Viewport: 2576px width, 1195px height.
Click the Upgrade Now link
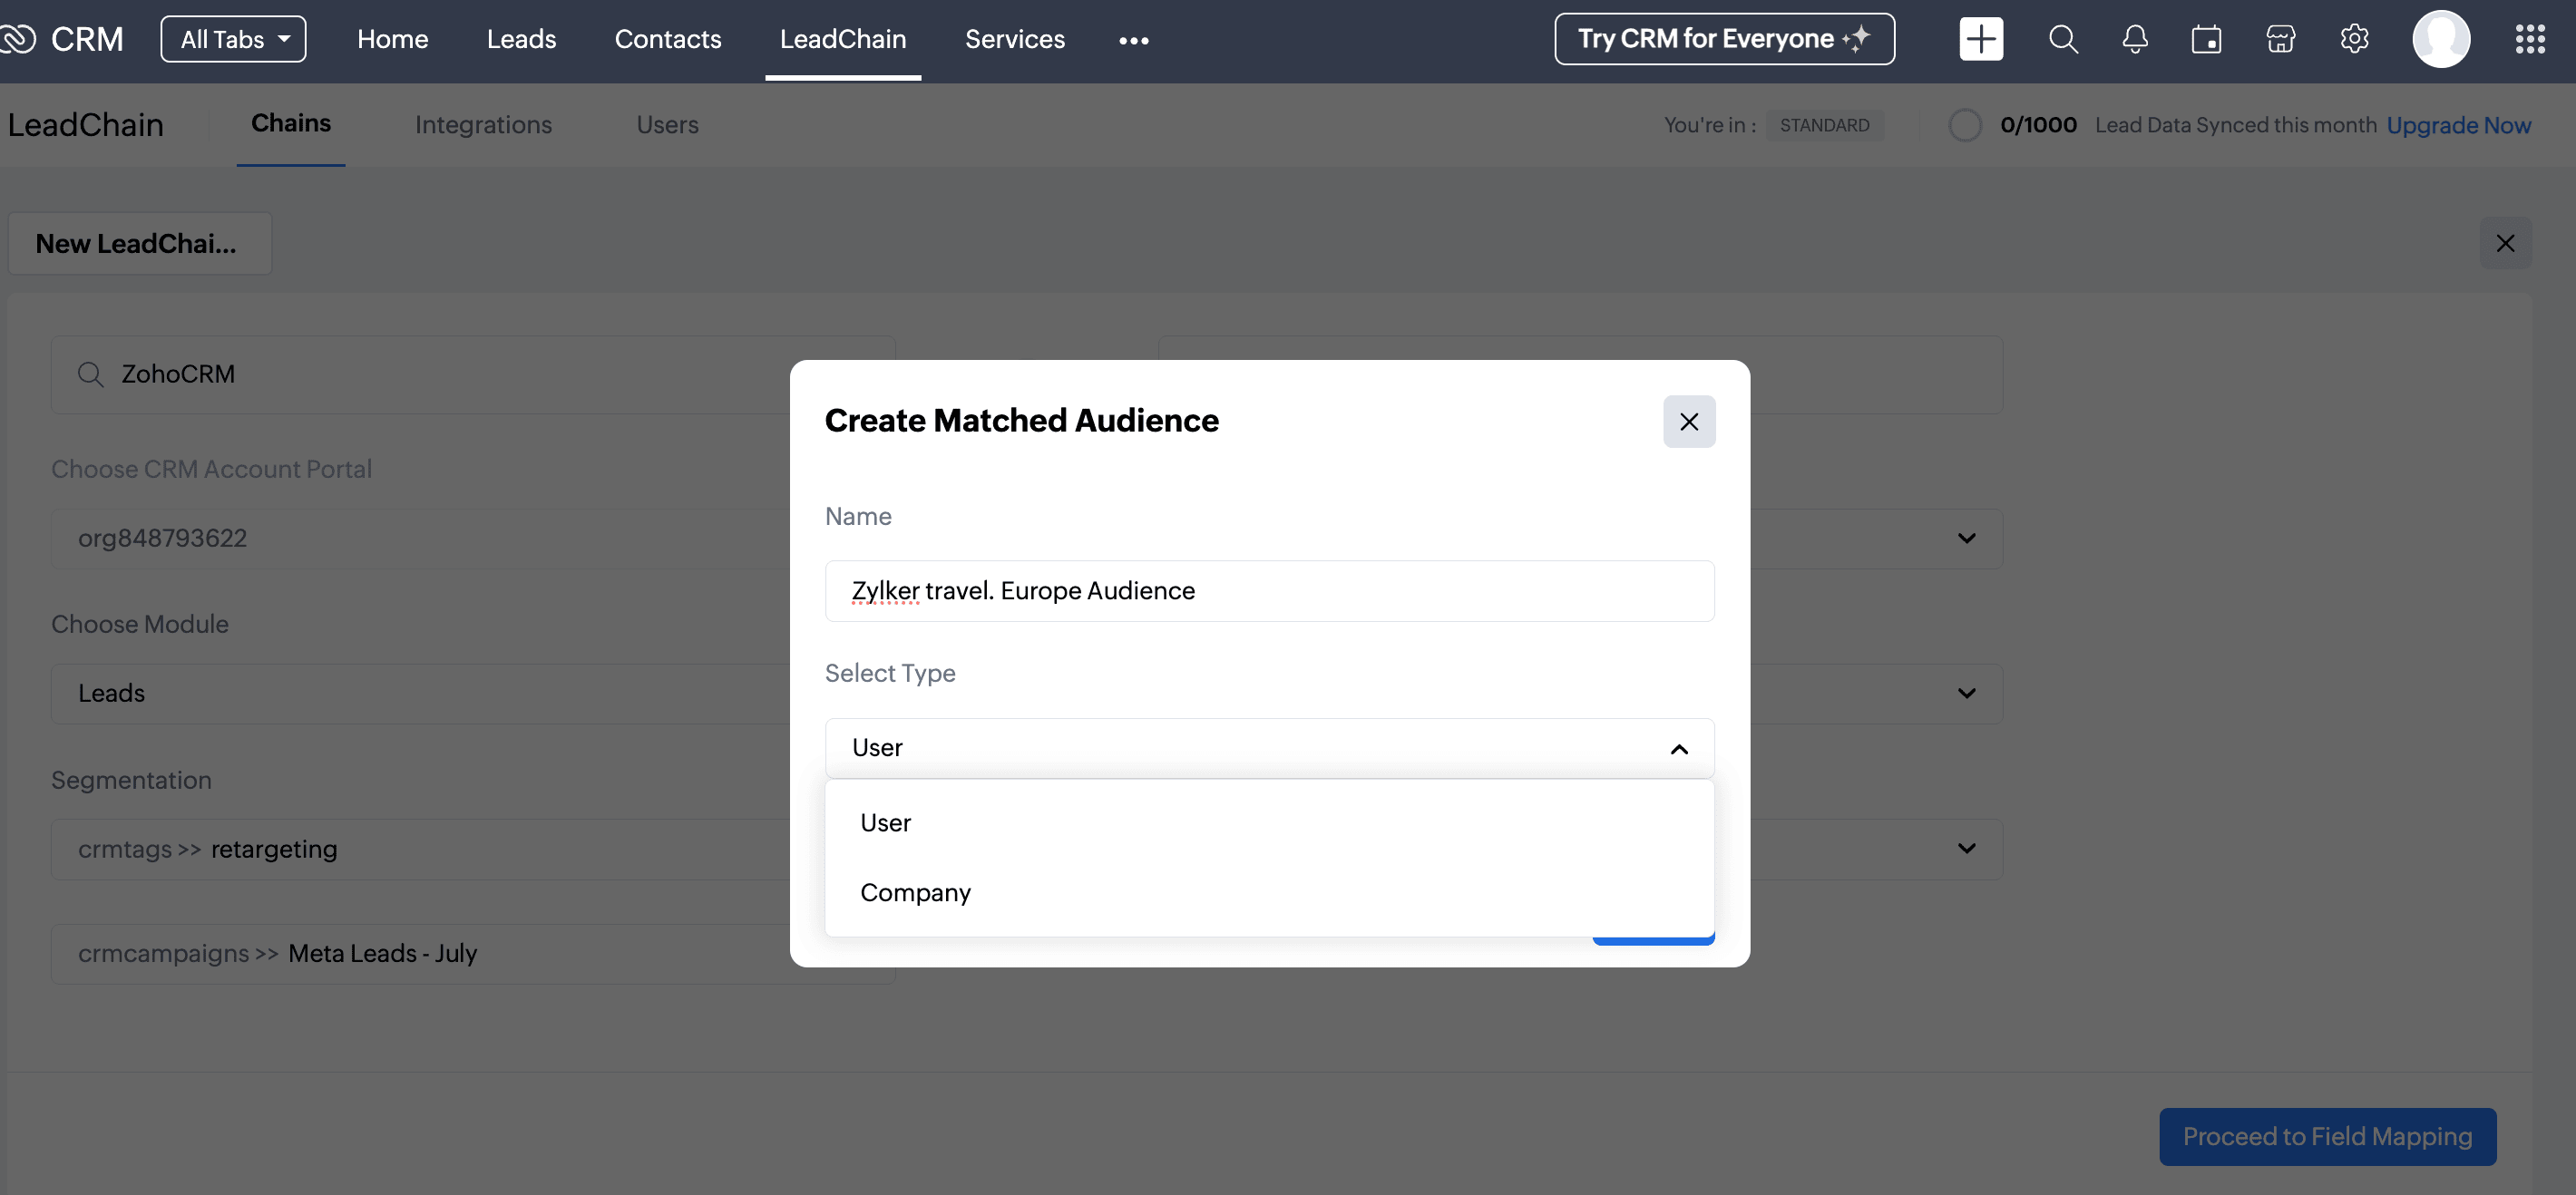(x=2458, y=125)
